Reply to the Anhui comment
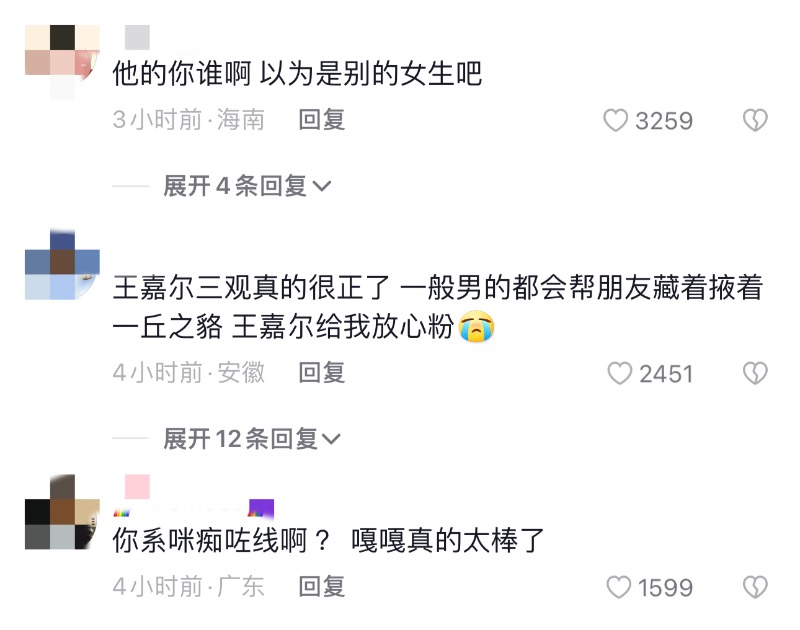Image resolution: width=800 pixels, height=630 pixels. 322,372
